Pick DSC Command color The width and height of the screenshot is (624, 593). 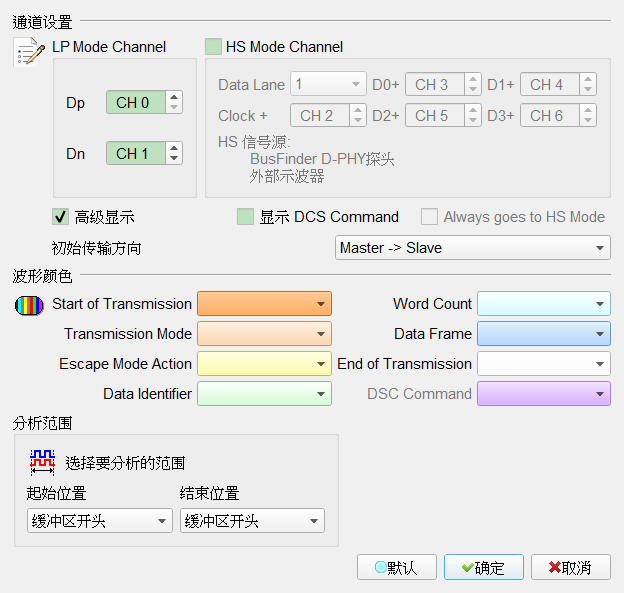pyautogui.click(x=544, y=394)
